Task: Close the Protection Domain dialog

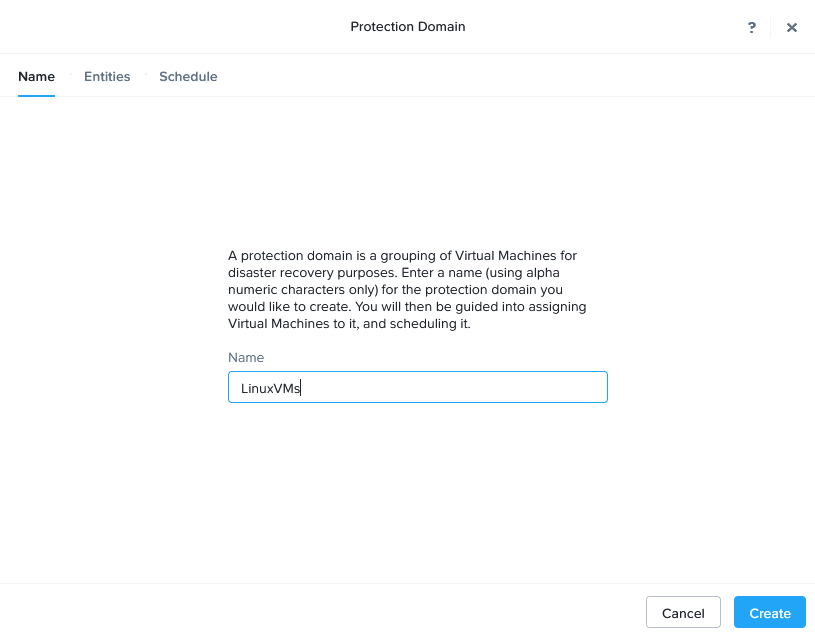Action: [x=792, y=27]
